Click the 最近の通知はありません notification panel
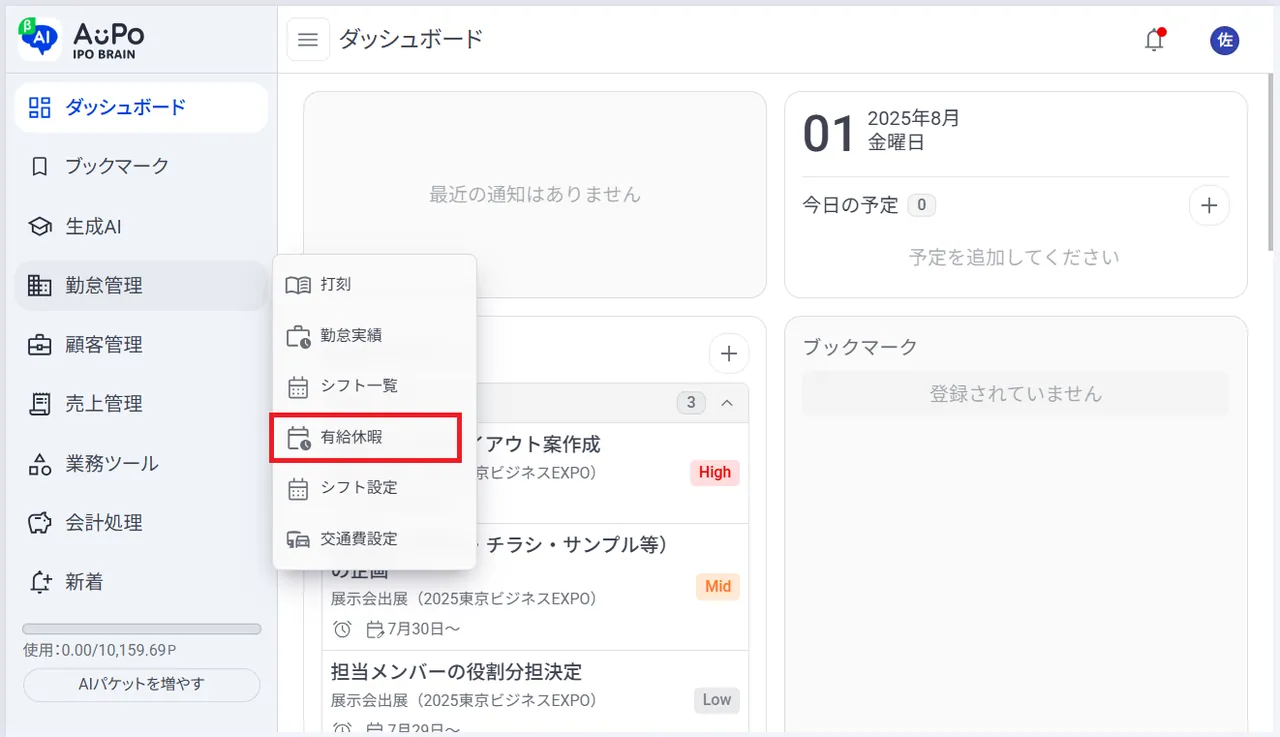 [535, 195]
